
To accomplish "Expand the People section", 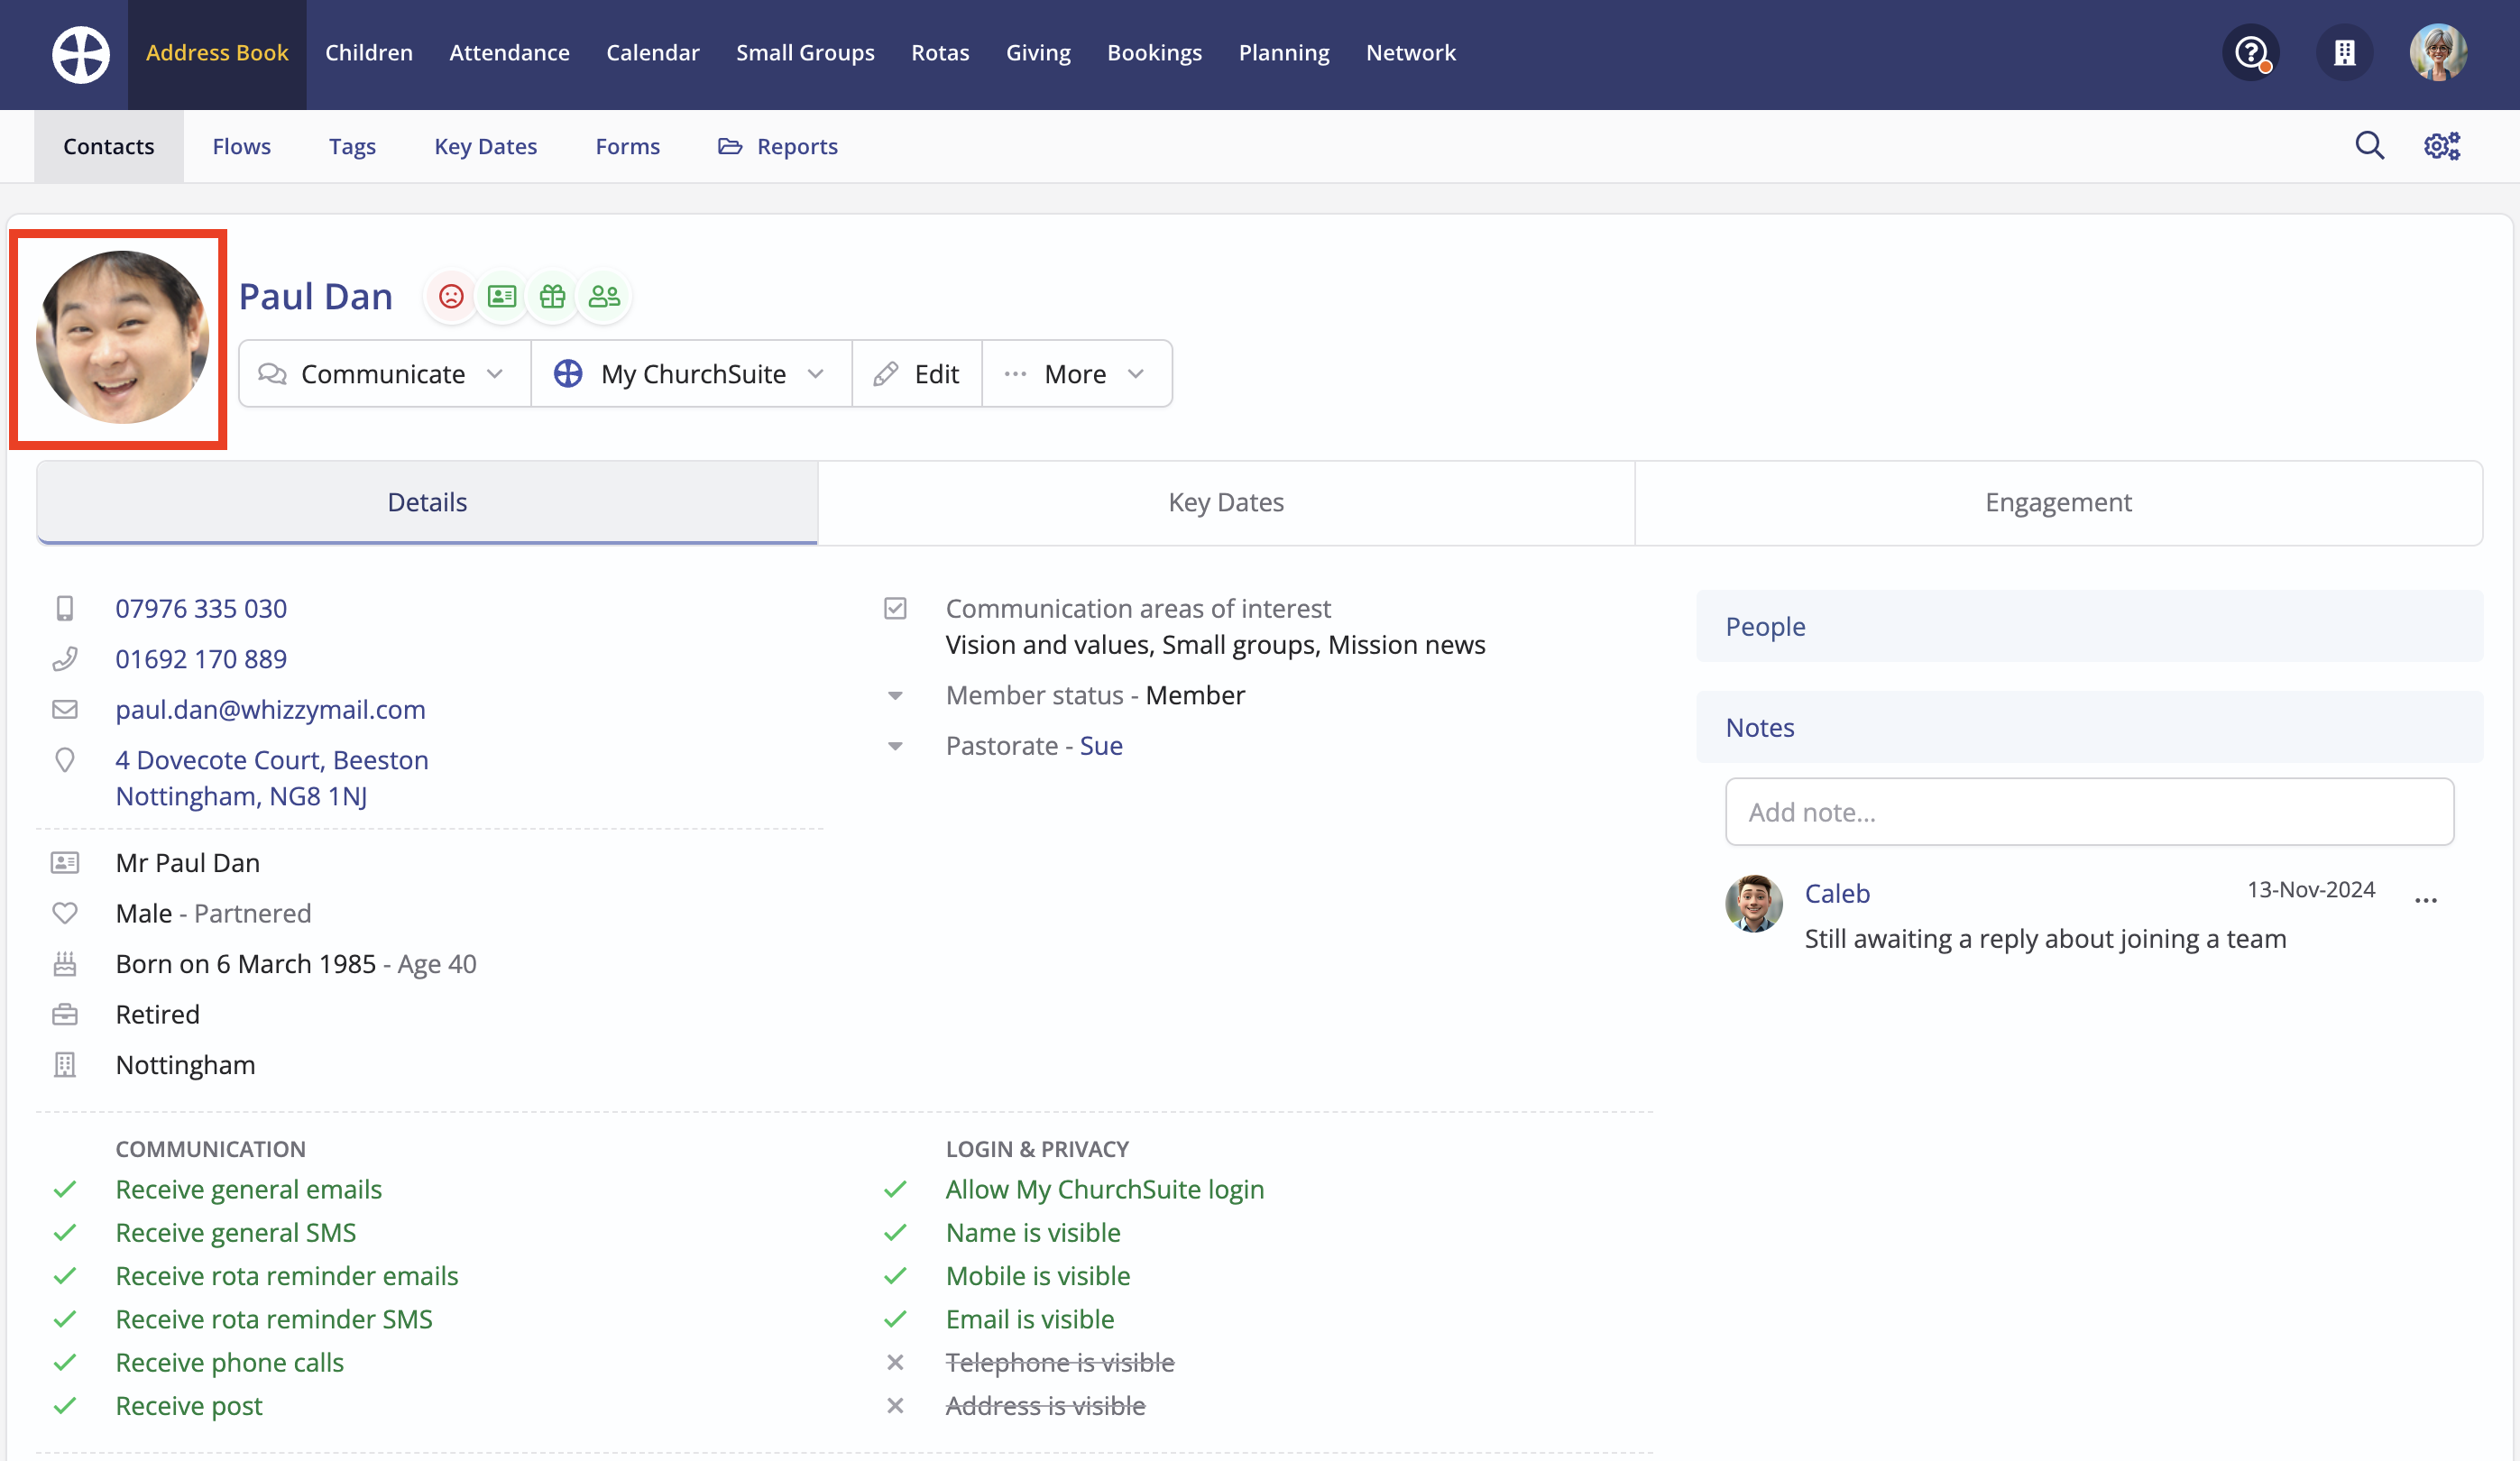I will 2090,627.
